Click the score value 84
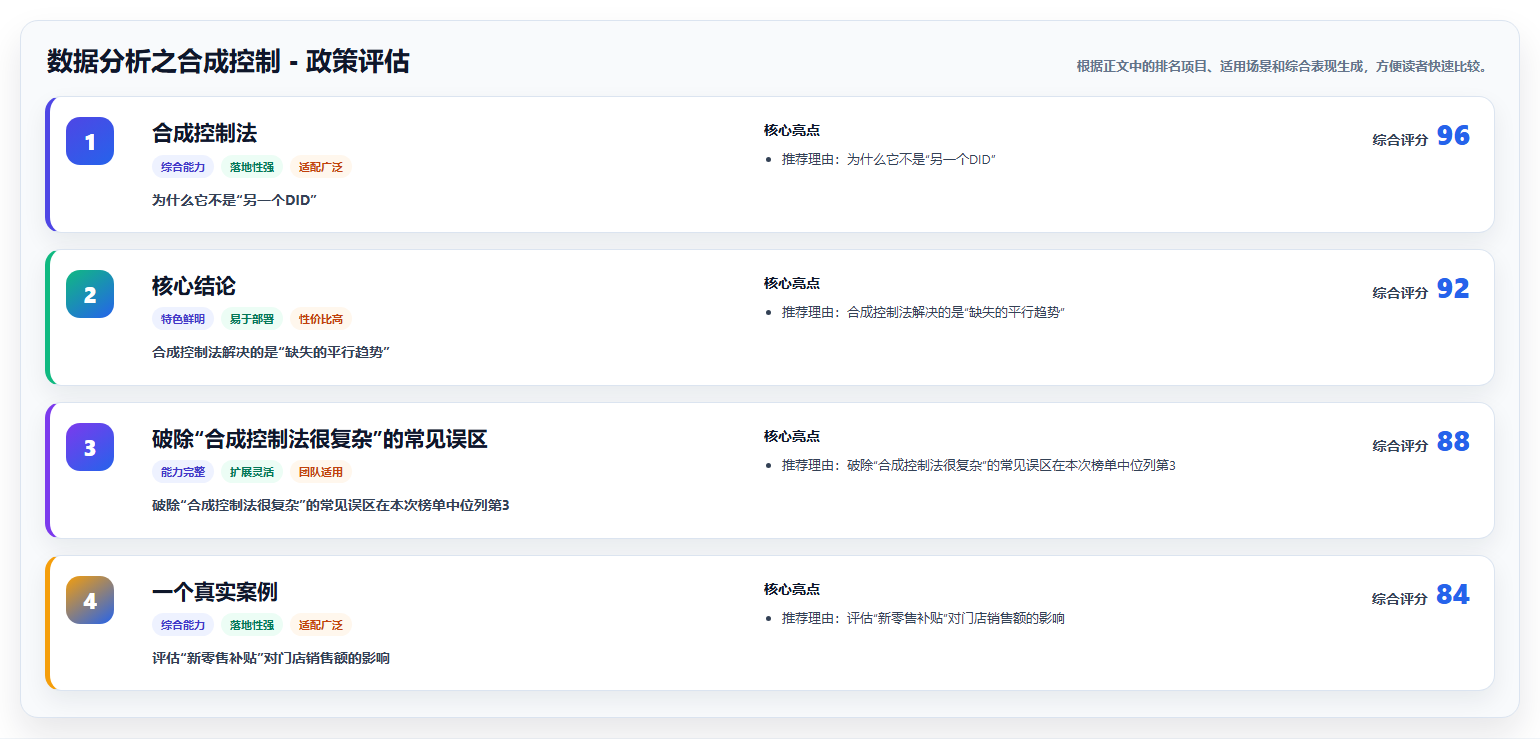Viewport: 1540px width, 739px height. [1453, 595]
